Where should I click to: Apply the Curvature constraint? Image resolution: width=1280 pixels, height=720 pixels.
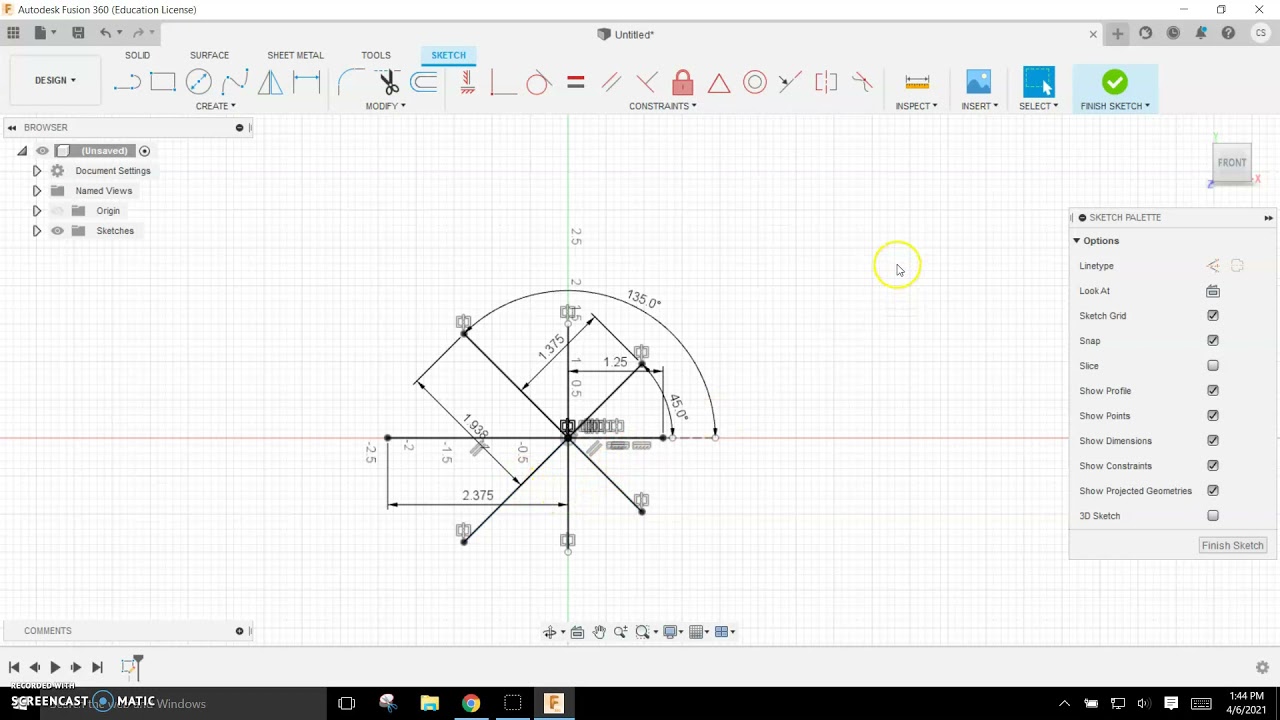862,82
